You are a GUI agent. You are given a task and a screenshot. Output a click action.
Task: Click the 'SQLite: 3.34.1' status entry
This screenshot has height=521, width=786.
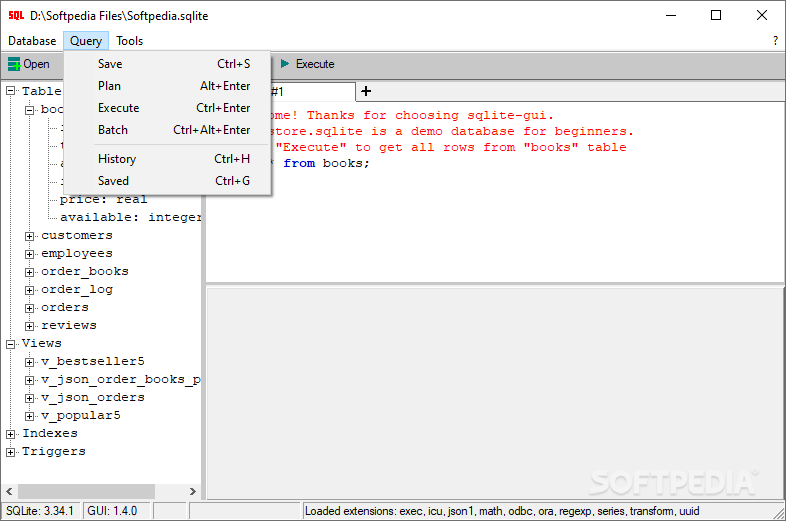pos(40,511)
